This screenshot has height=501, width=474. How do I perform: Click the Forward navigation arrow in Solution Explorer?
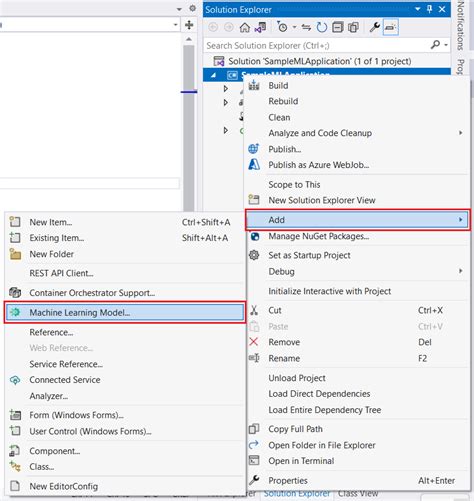click(x=229, y=27)
